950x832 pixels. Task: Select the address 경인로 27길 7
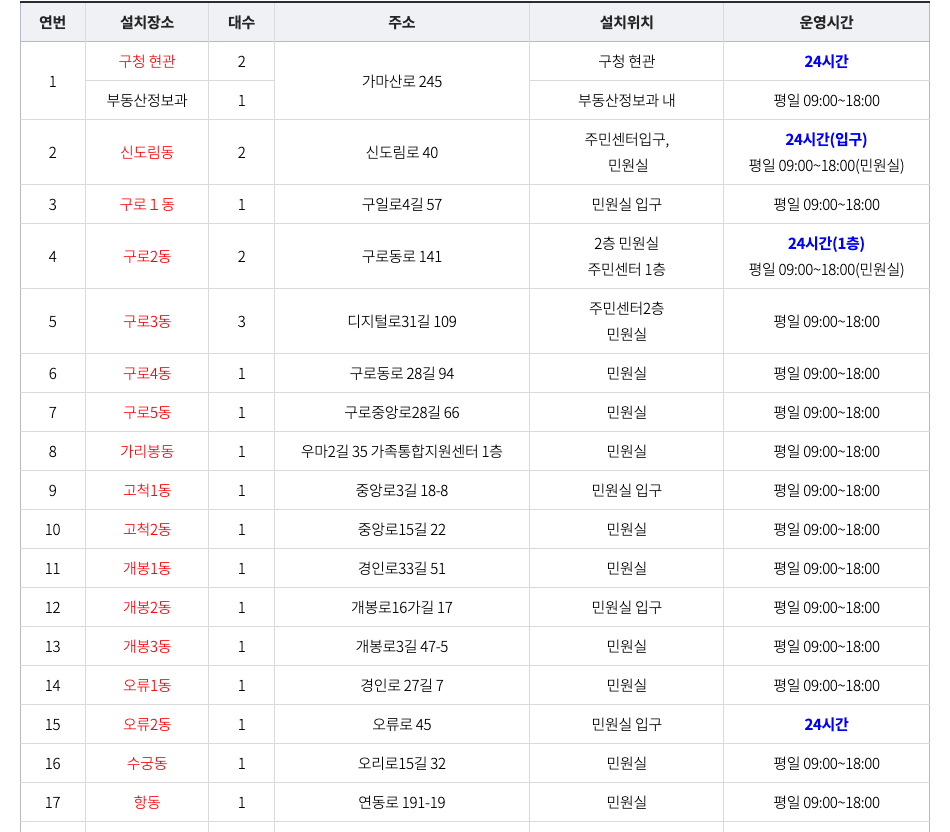coord(402,685)
